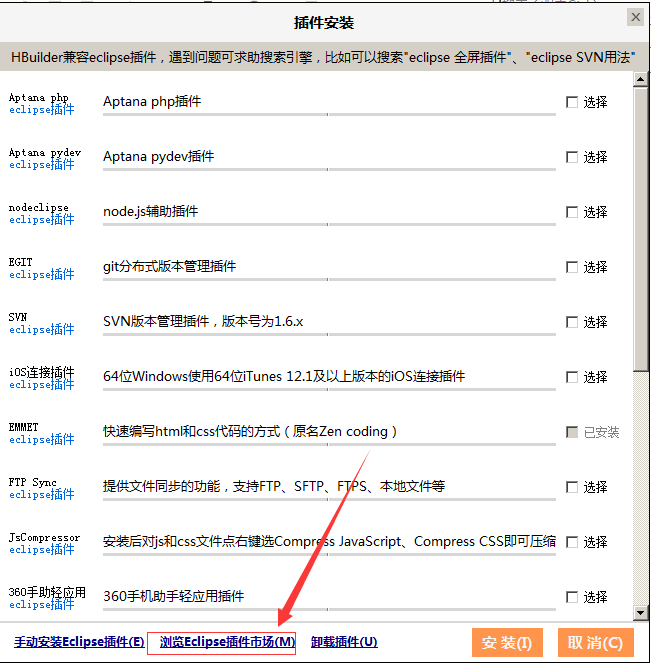The width and height of the screenshot is (651, 666).
Task: Select the nodeclipse node.js plugin checkbox
Action: (x=572, y=212)
